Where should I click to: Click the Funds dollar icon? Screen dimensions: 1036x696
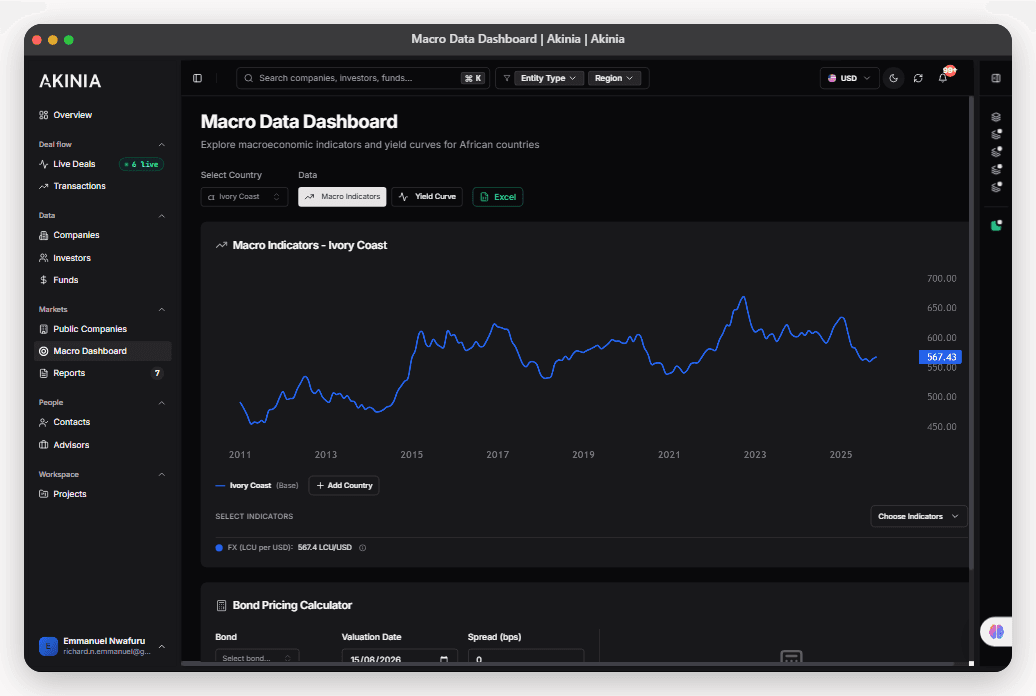(x=44, y=280)
